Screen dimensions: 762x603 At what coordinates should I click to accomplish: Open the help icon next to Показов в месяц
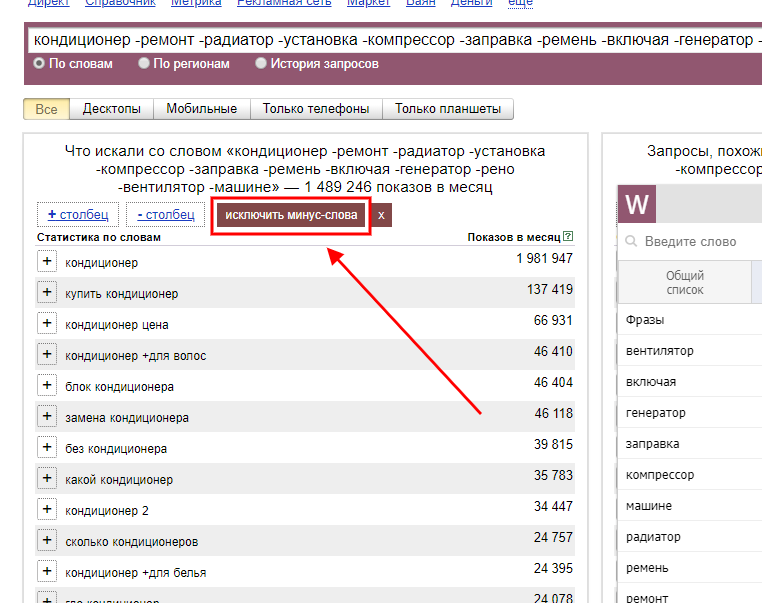pos(568,237)
